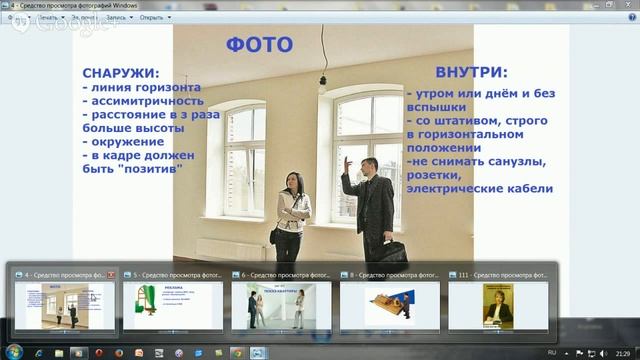Launch Internet Explorer from the taskbar
This screenshot has height=360, width=640.
point(39,353)
